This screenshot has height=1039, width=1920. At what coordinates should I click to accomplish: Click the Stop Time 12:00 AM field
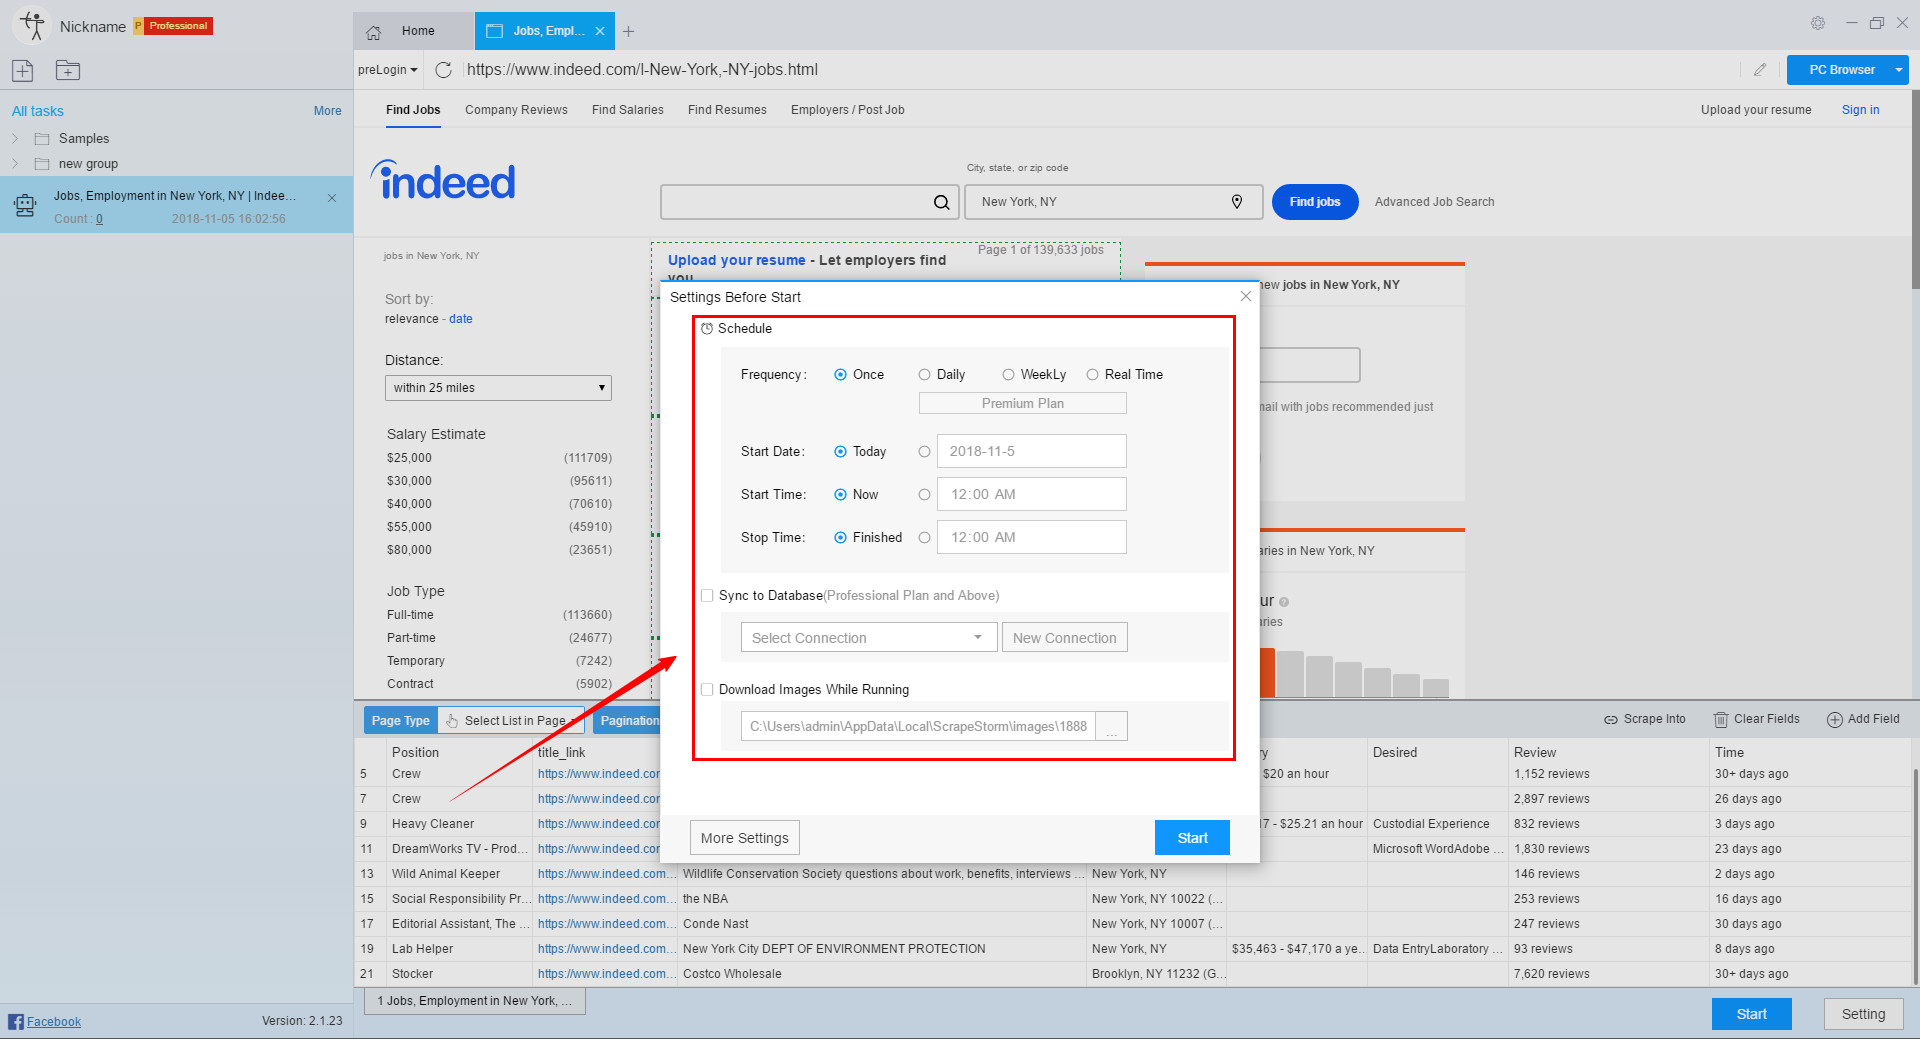(x=1032, y=537)
